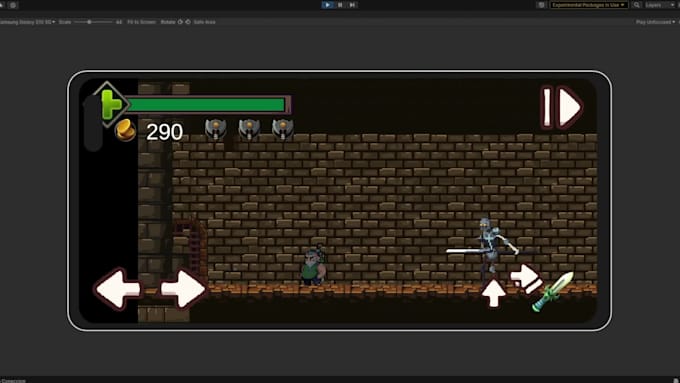The width and height of the screenshot is (680, 383).
Task: Tap the in-game pause button
Action: tap(562, 107)
